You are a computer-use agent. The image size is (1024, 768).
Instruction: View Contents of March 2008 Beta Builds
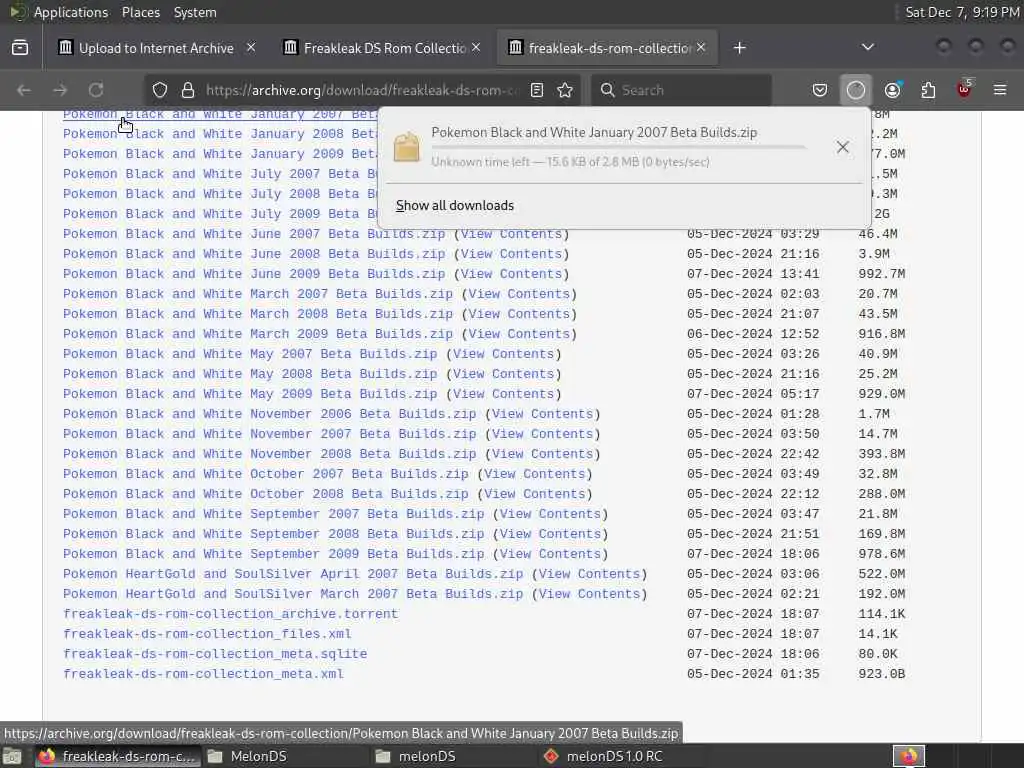(x=519, y=314)
